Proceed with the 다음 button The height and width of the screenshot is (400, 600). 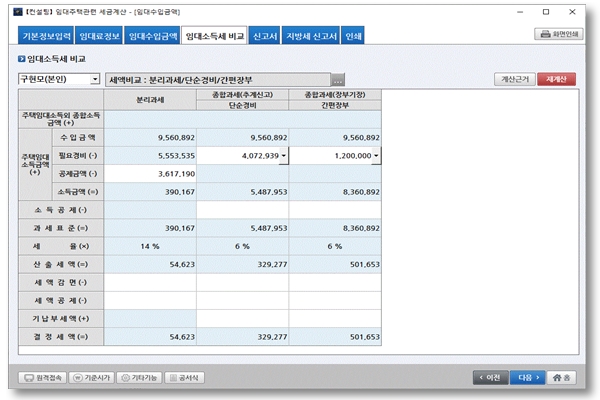(x=528, y=377)
